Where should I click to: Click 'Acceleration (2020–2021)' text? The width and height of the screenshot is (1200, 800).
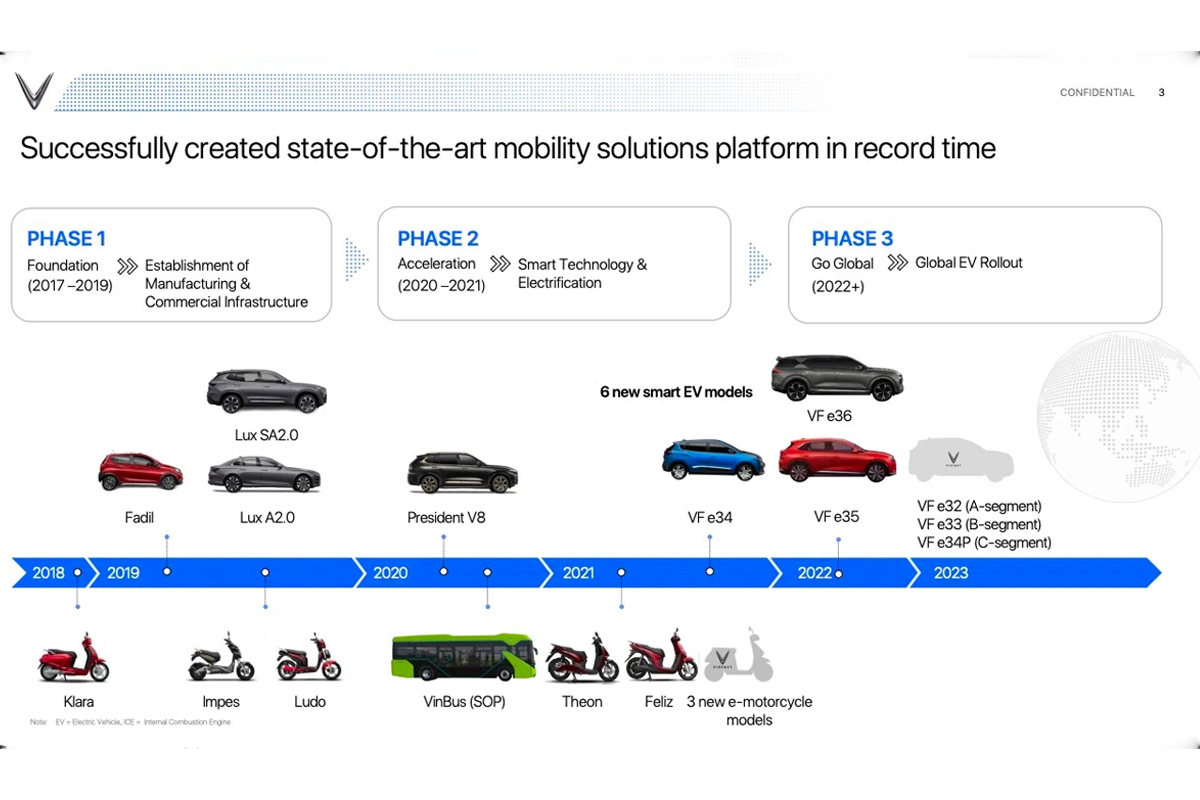[x=441, y=274]
